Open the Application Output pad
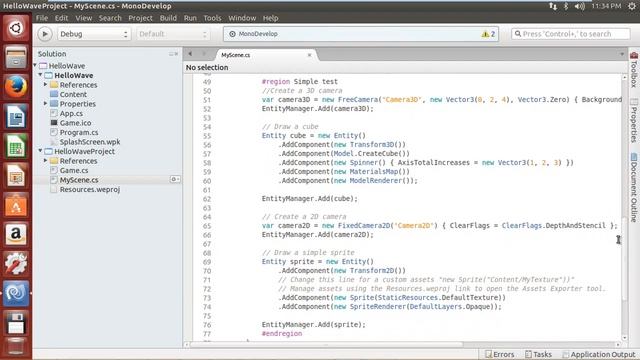This screenshot has width=640, height=360. click(x=599, y=354)
